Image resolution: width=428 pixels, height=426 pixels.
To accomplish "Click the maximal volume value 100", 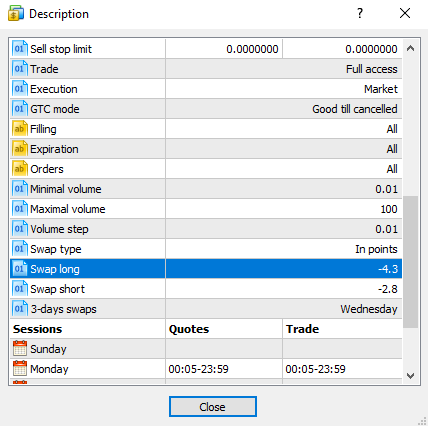I will coord(389,209).
